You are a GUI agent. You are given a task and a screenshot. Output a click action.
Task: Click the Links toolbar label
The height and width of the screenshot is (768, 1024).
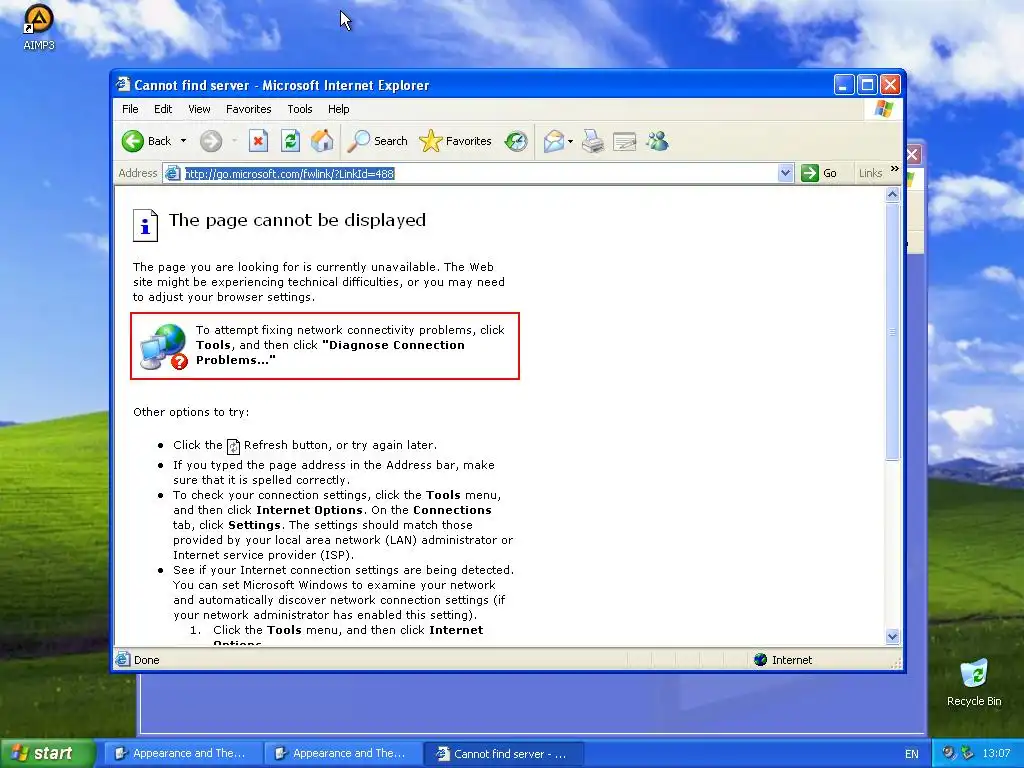pos(871,173)
